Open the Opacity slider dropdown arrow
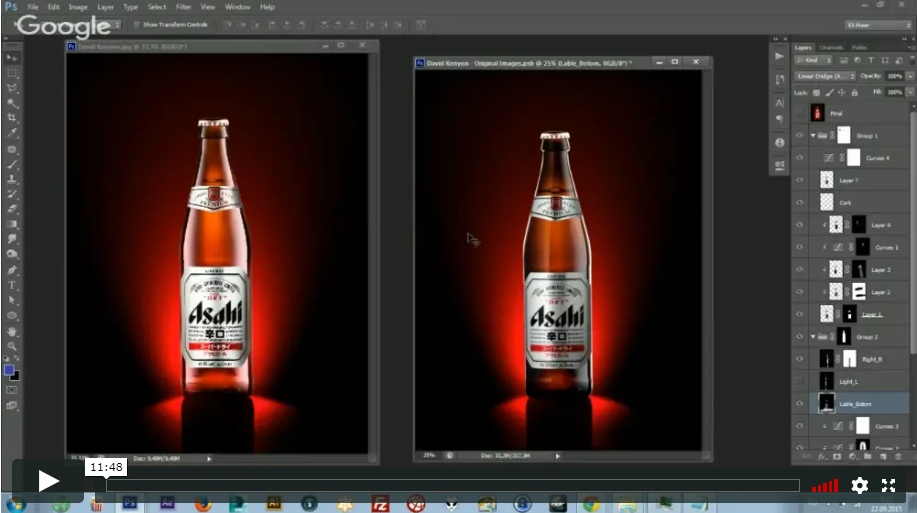 click(x=910, y=76)
